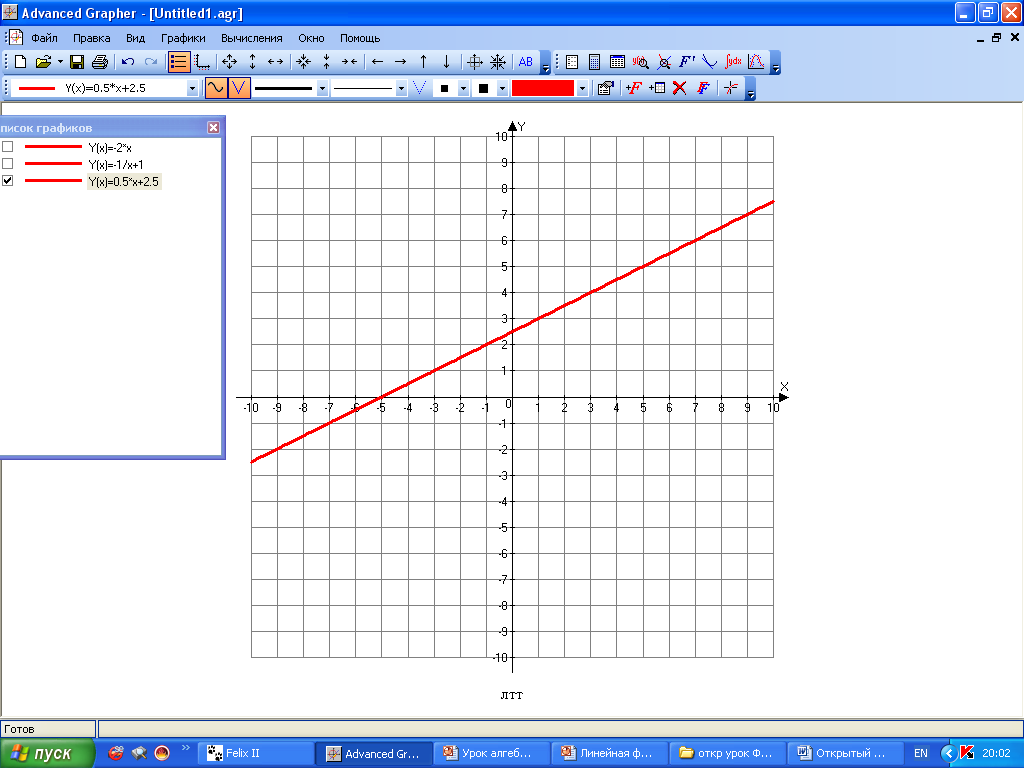1024x768 pixels.
Task: Open the Вид menu
Action: click(135, 38)
